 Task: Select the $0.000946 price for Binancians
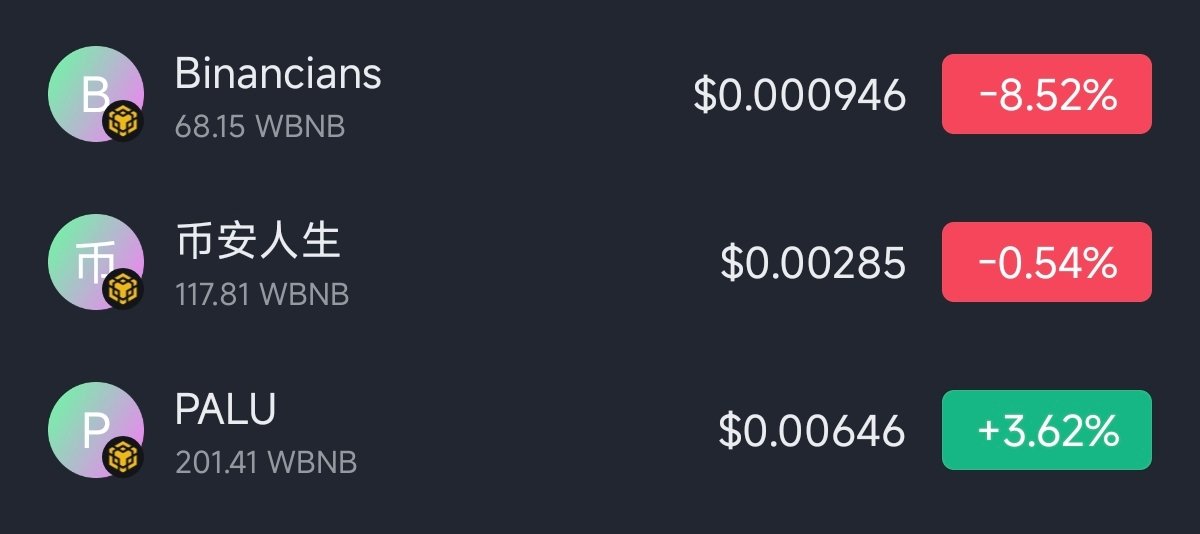(800, 95)
